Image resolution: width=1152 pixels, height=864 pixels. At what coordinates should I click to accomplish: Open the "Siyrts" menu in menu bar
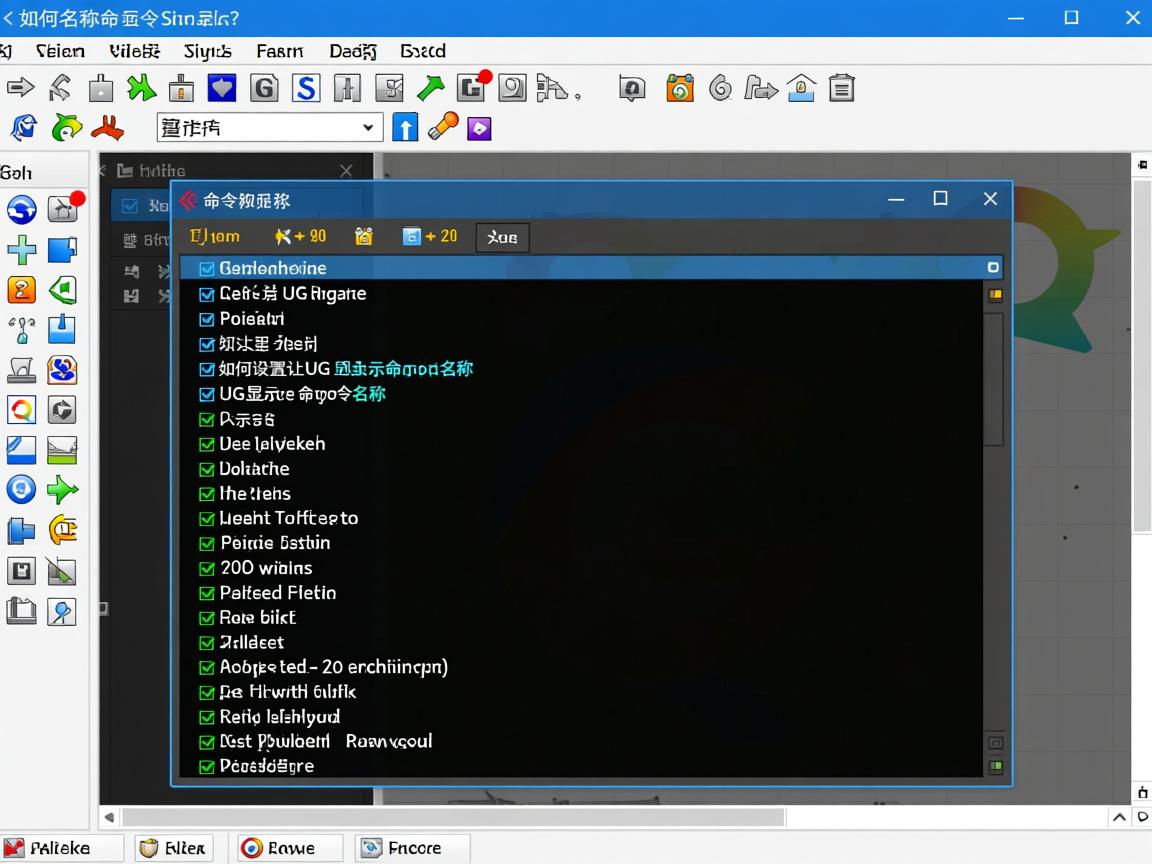pyautogui.click(x=207, y=51)
